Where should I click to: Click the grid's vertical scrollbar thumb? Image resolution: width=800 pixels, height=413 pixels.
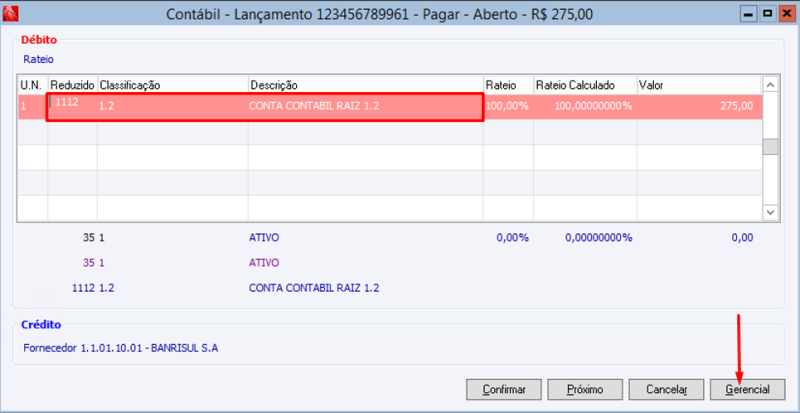coord(770,147)
